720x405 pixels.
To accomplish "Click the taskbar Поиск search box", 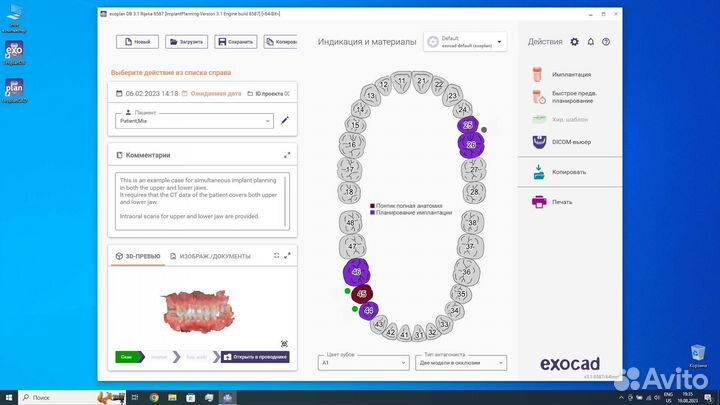I will pos(72,397).
